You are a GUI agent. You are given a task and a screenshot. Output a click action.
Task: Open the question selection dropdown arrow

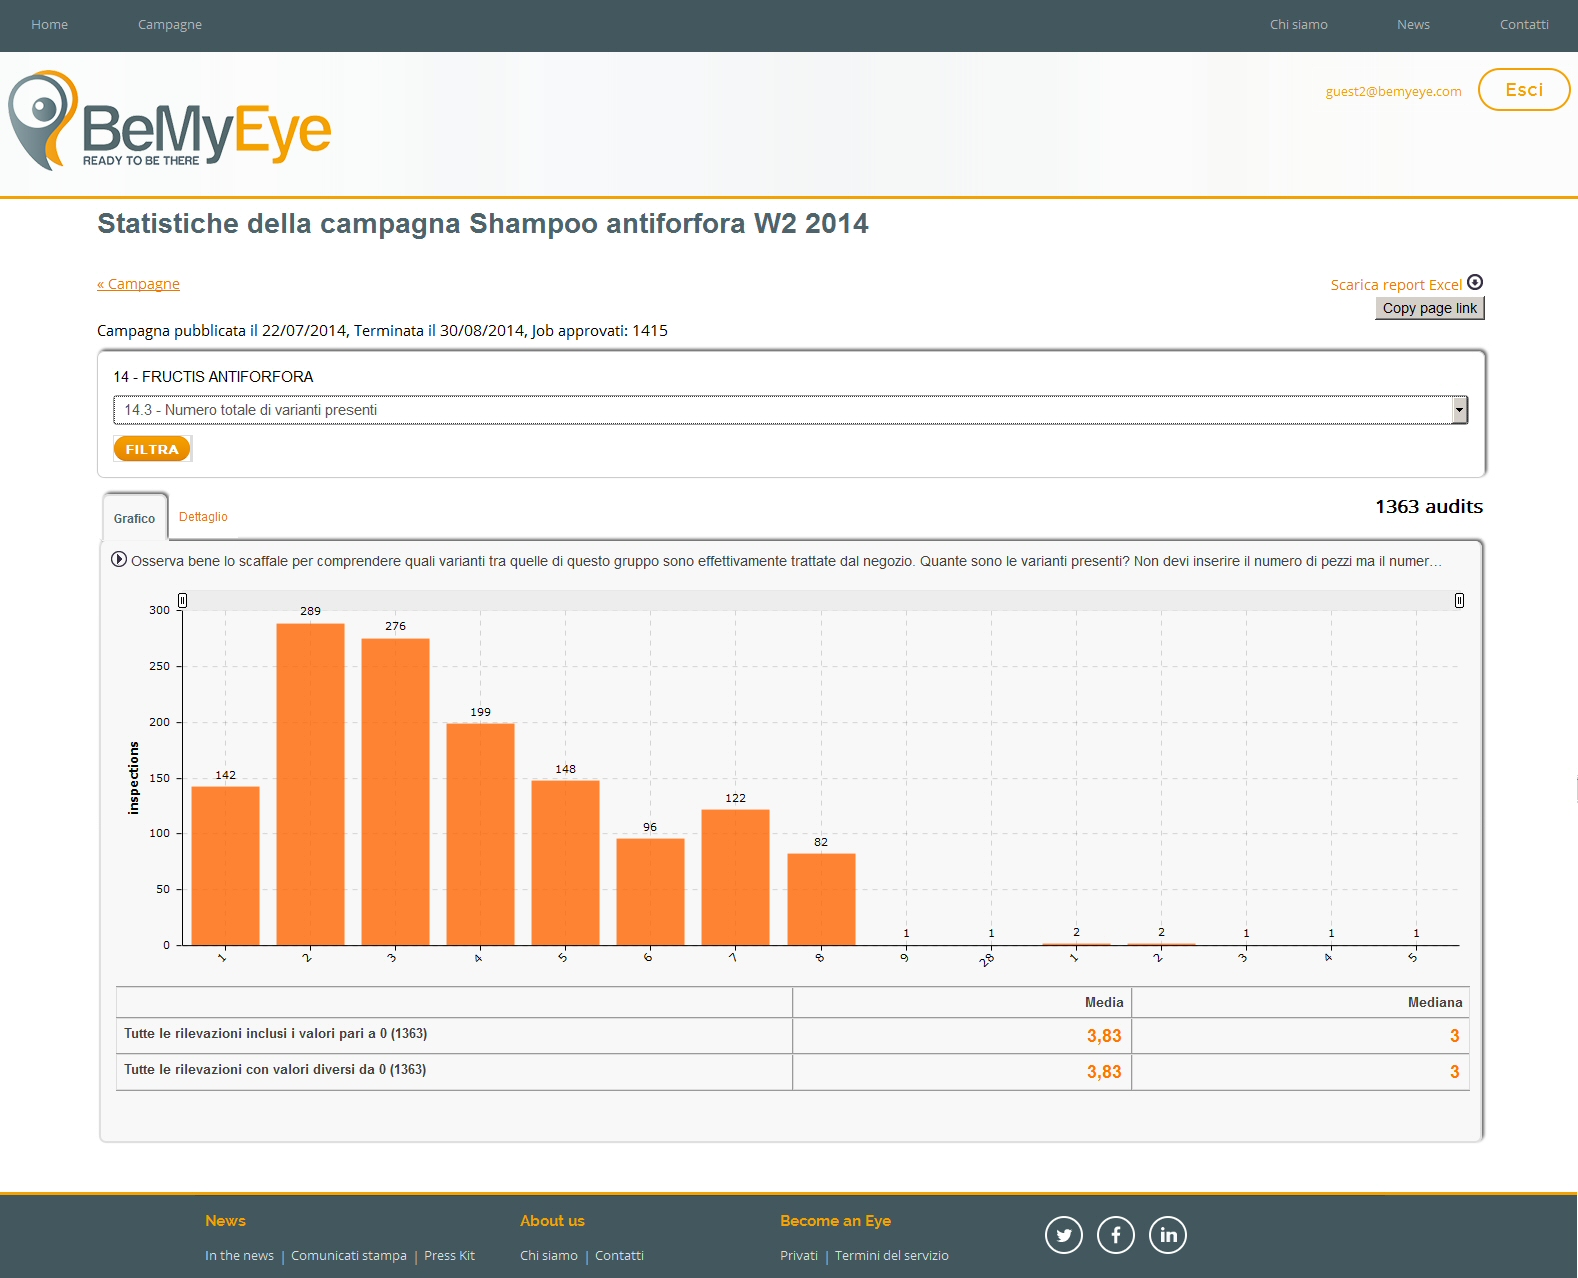point(1460,410)
